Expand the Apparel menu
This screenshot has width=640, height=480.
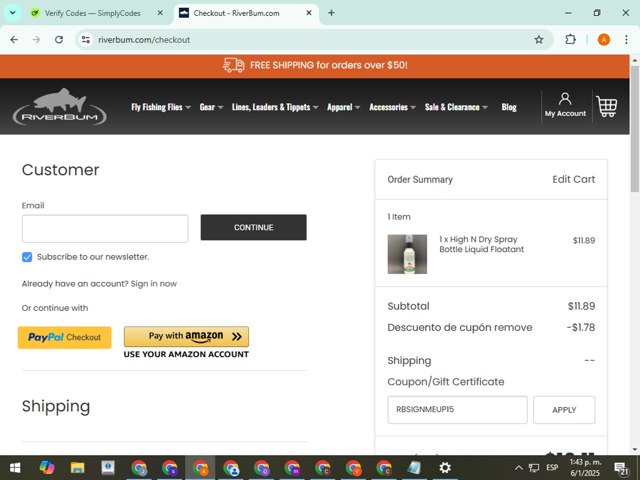[x=343, y=107]
